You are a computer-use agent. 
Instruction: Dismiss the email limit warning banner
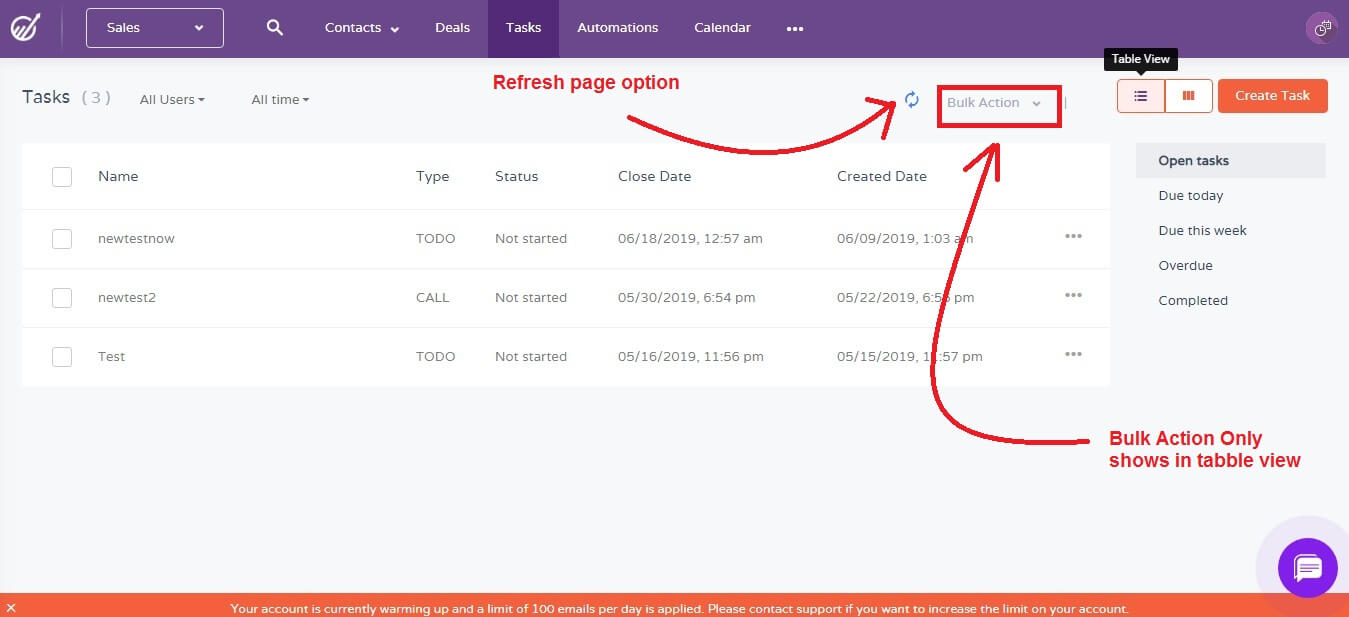[11, 608]
